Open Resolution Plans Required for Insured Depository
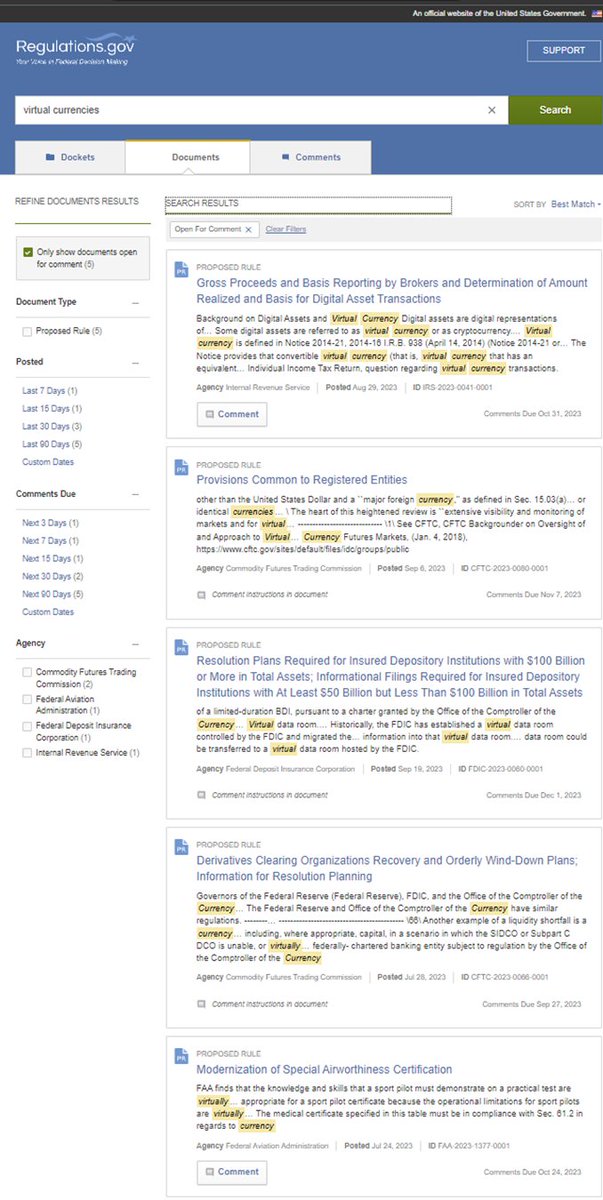 coord(390,677)
